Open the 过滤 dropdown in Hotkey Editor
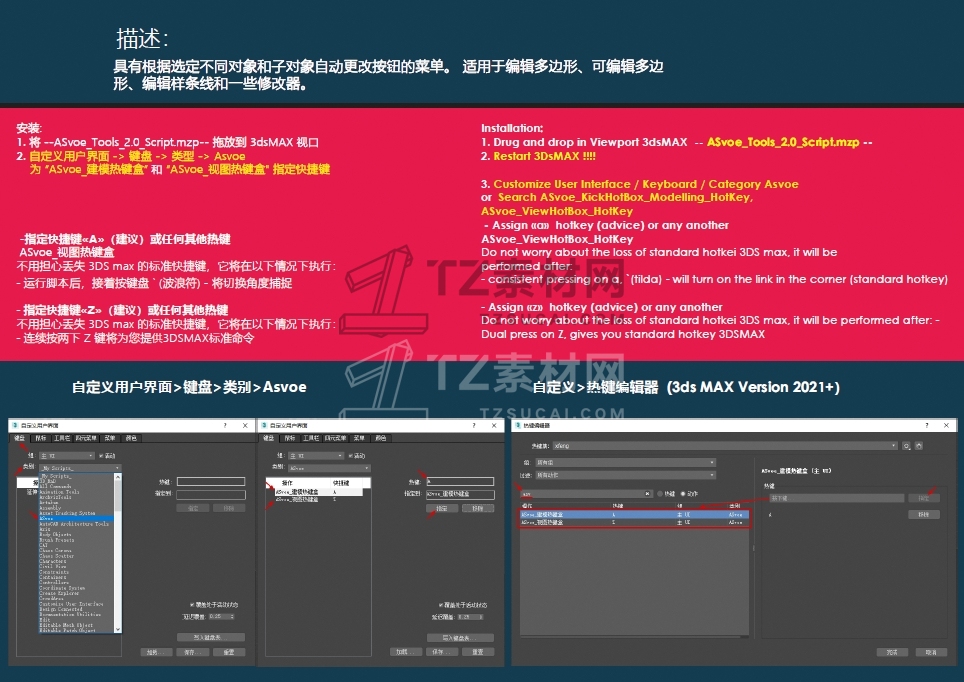Image resolution: width=964 pixels, height=682 pixels. 625,475
